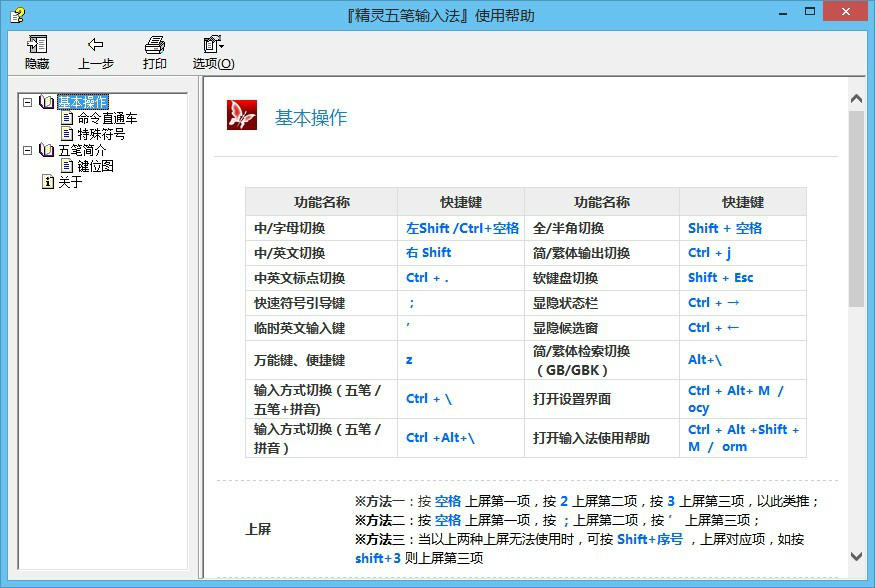Click the page icon beside 特殊符号

click(x=67, y=134)
